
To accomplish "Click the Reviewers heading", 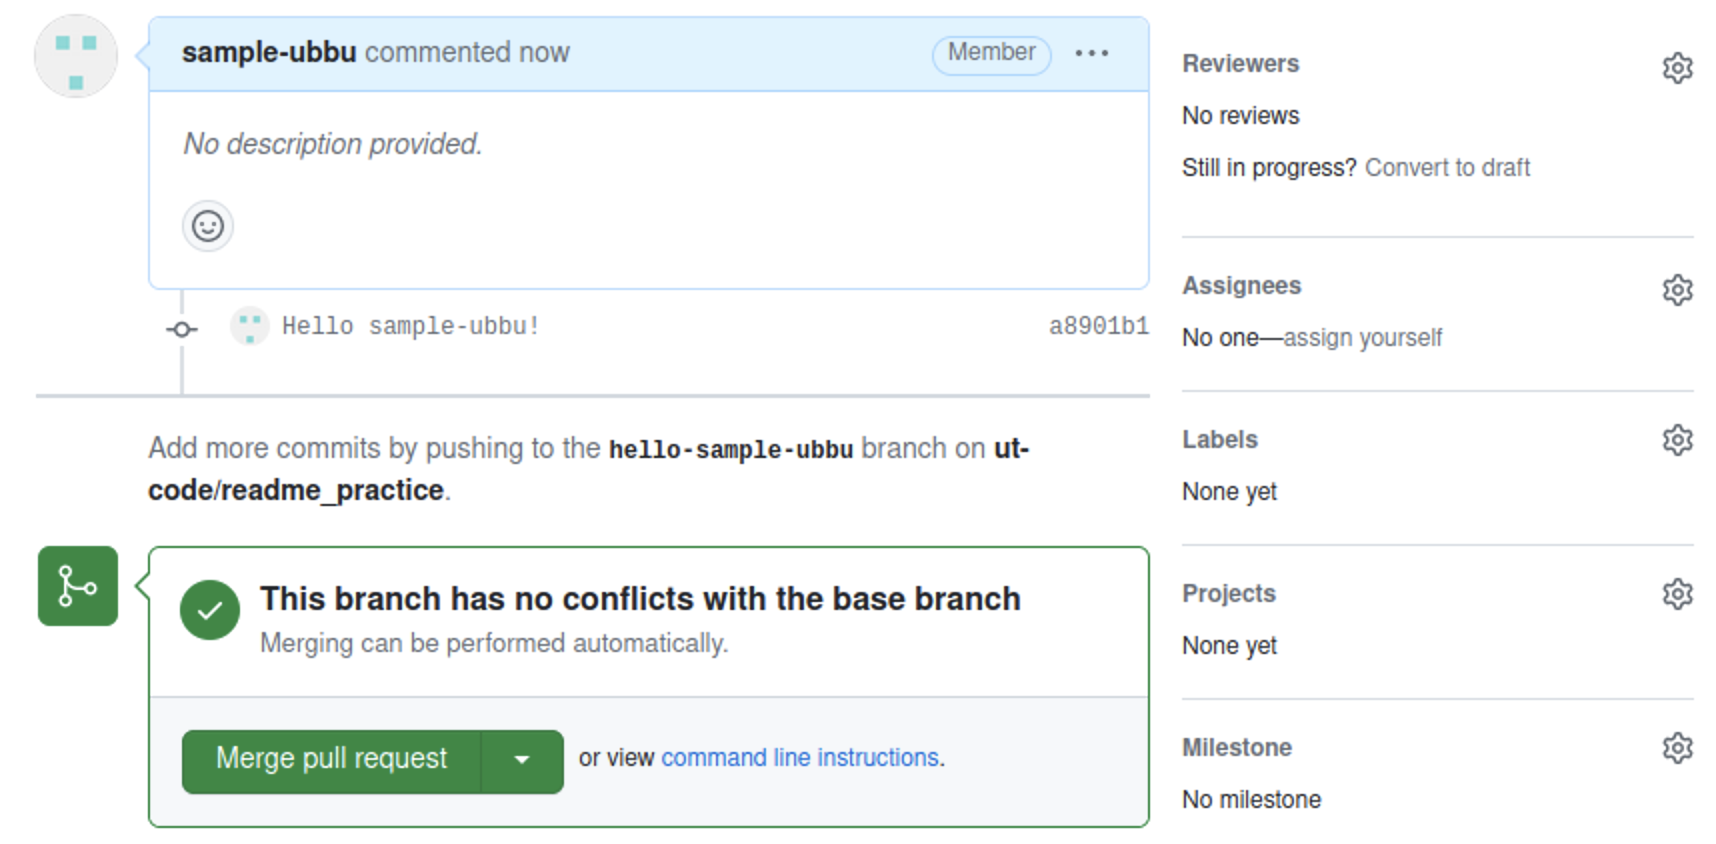I will pos(1240,64).
